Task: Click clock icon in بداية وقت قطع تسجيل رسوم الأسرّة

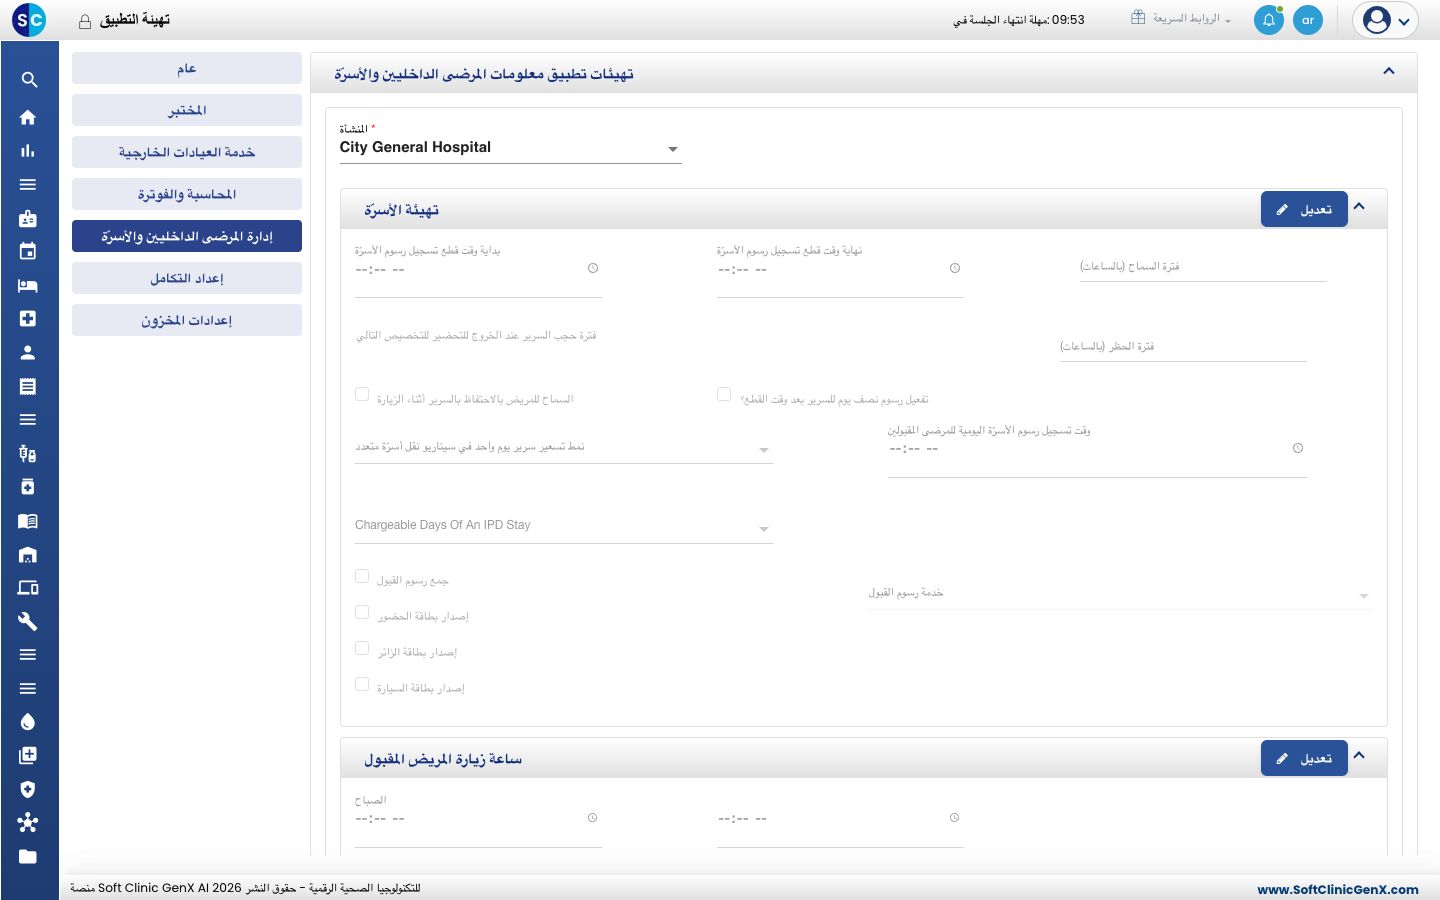Action: pos(593,268)
